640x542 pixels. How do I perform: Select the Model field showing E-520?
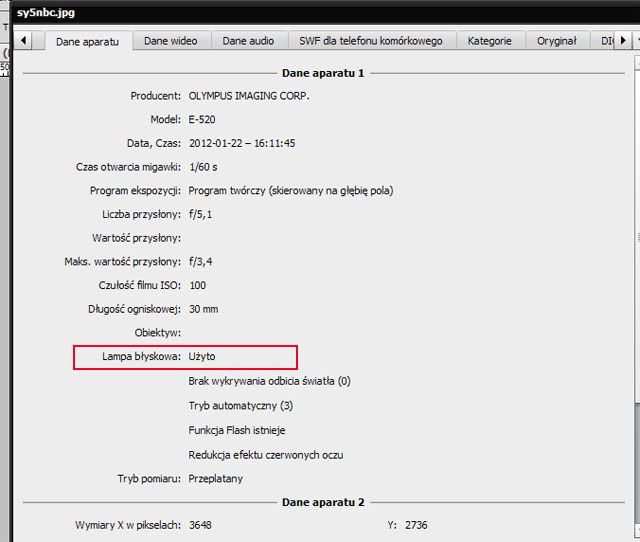203,120
